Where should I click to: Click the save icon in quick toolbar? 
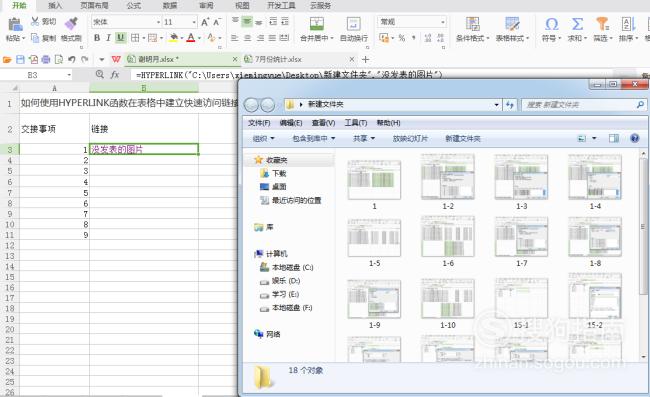(x=20, y=60)
